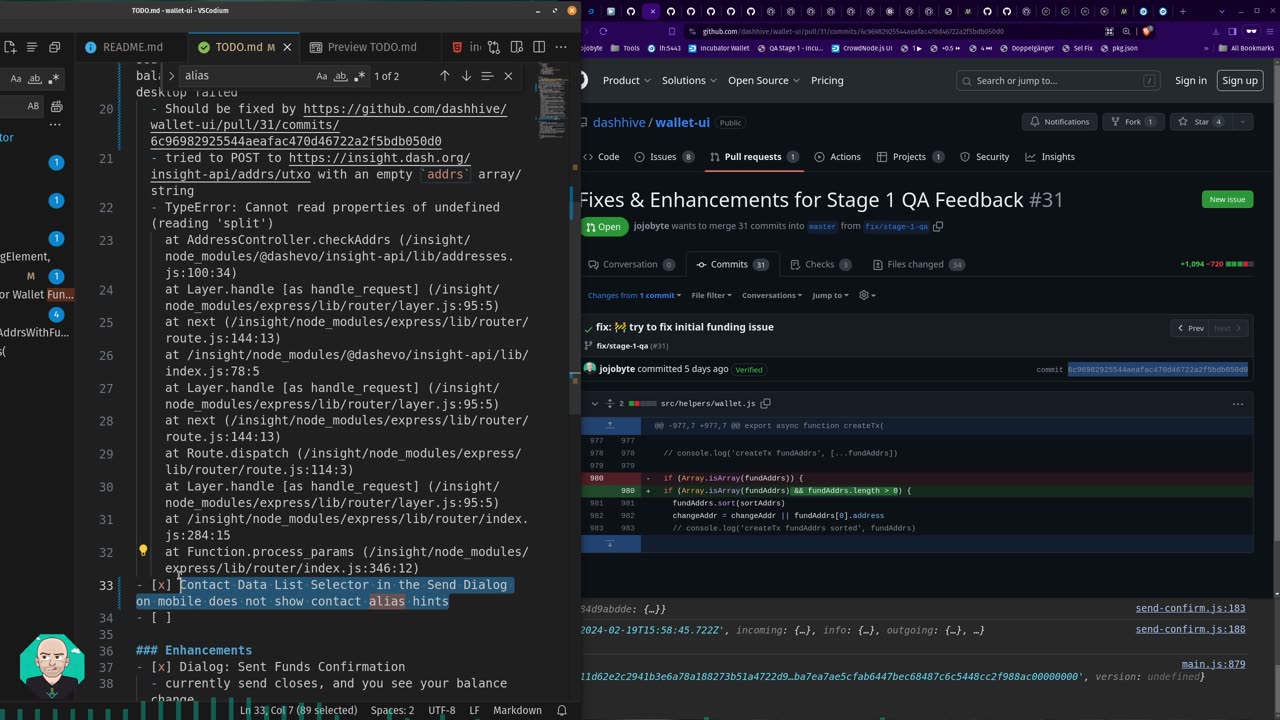The image size is (1280, 720).
Task: Toggle Use Regular Expression in sidebar search
Action: point(53,79)
